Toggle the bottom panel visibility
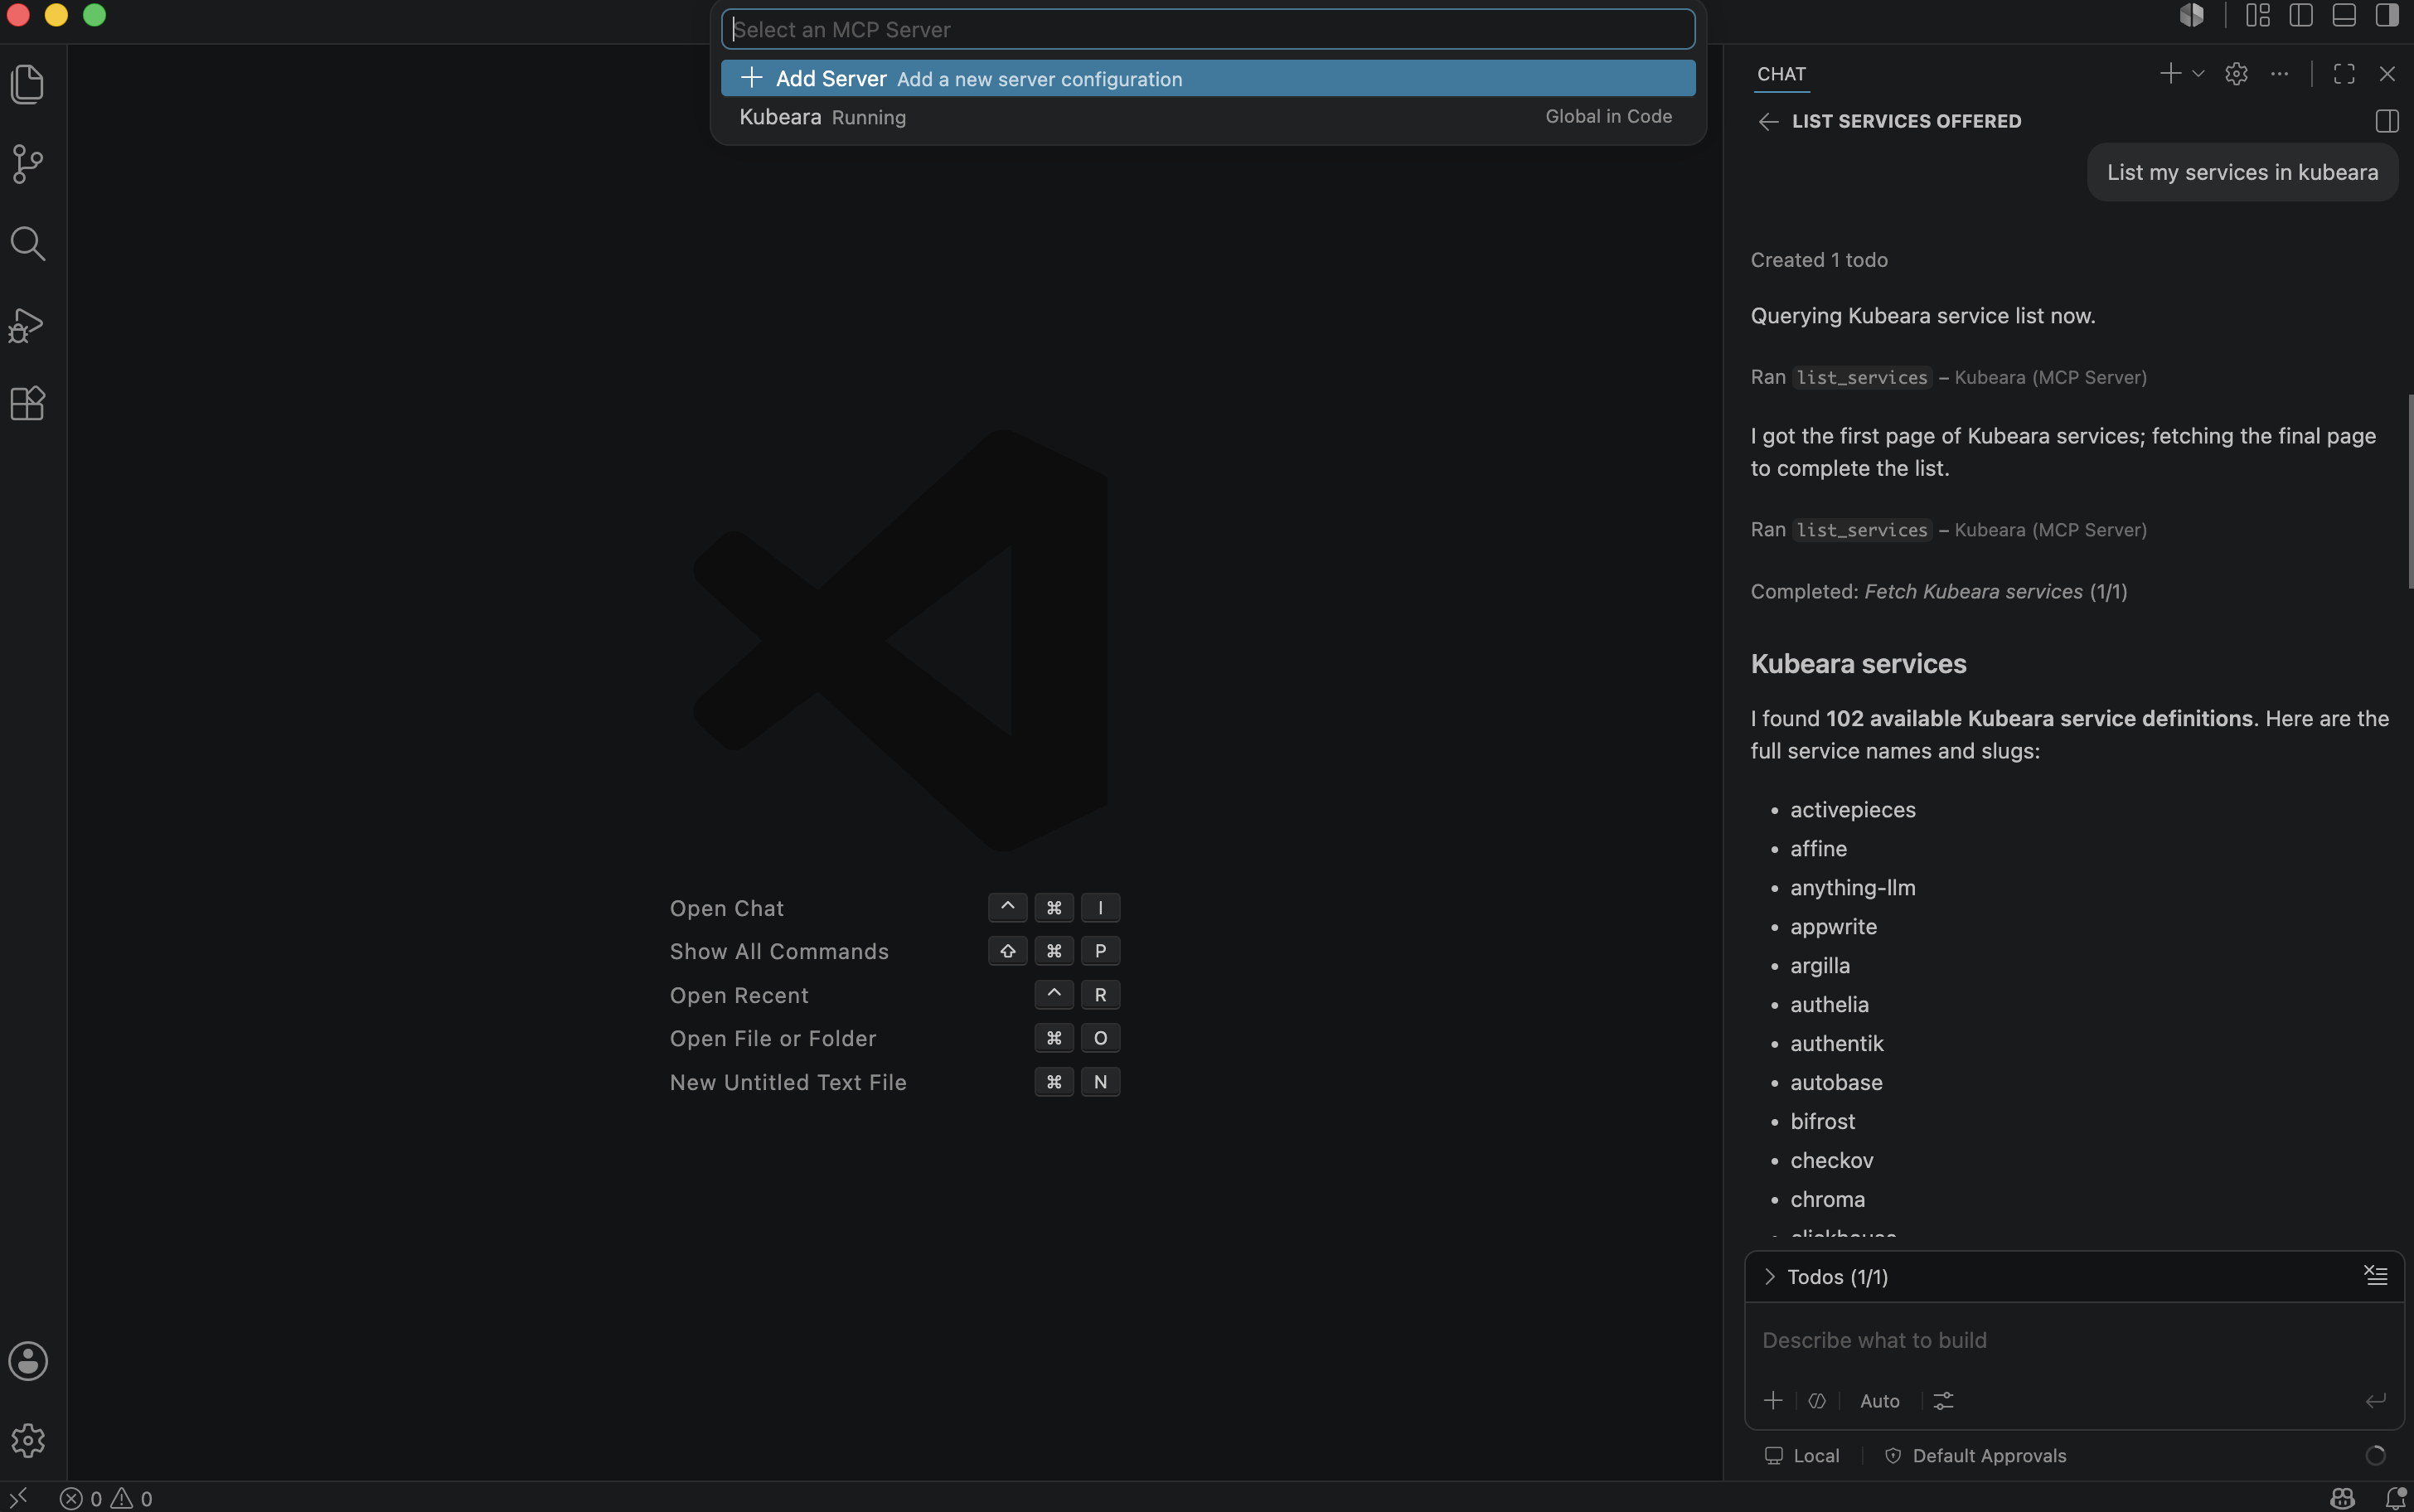The height and width of the screenshot is (1512, 2414). 2344,15
